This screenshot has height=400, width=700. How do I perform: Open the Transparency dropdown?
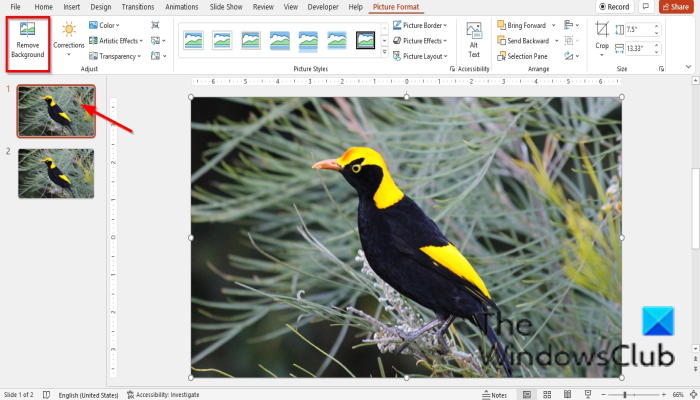pyautogui.click(x=115, y=56)
